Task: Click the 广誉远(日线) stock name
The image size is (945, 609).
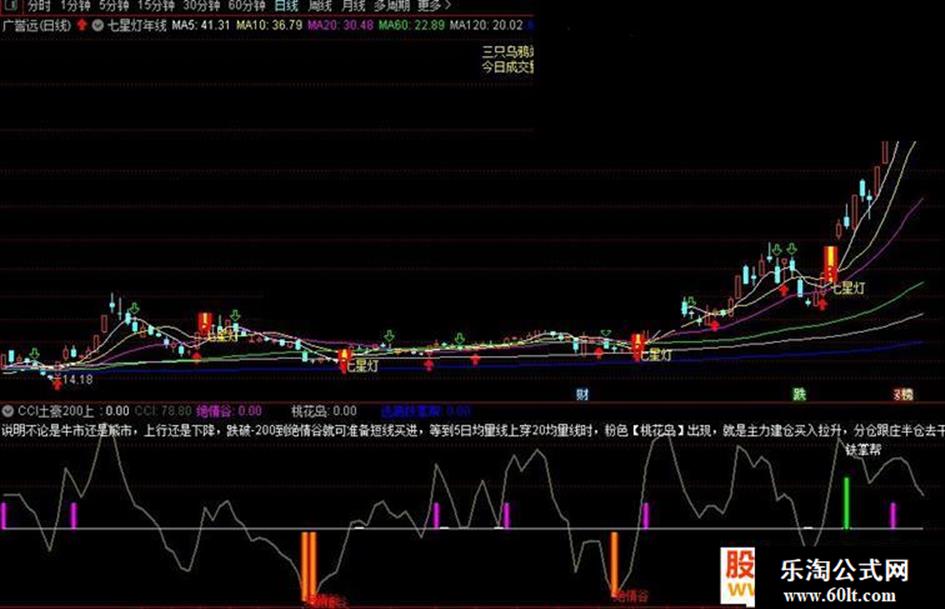Action: pos(37,25)
